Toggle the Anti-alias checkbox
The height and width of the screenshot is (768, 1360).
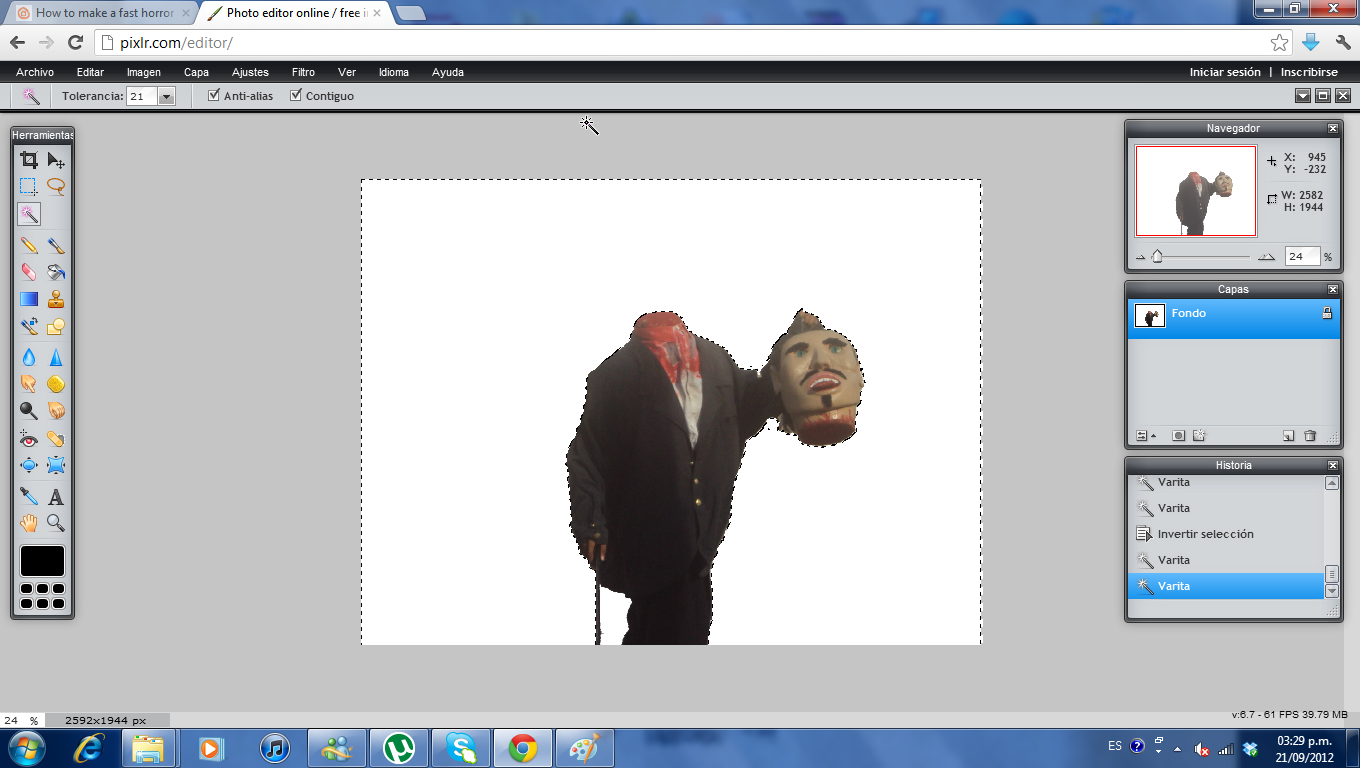pos(214,95)
